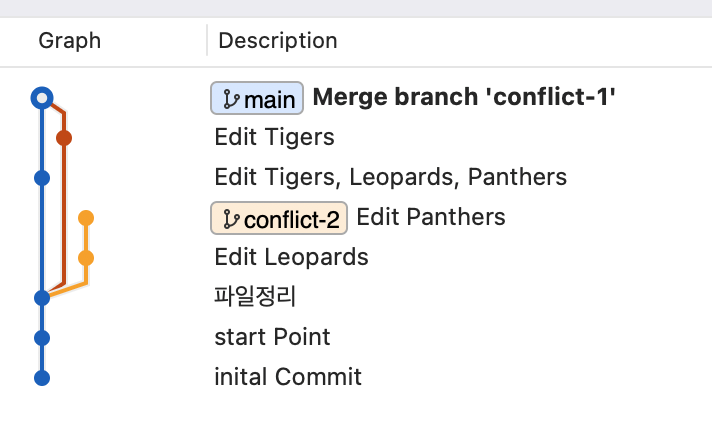Image resolution: width=712 pixels, height=430 pixels.
Task: Click the red Edit Tigers commit dot
Action: 64,138
